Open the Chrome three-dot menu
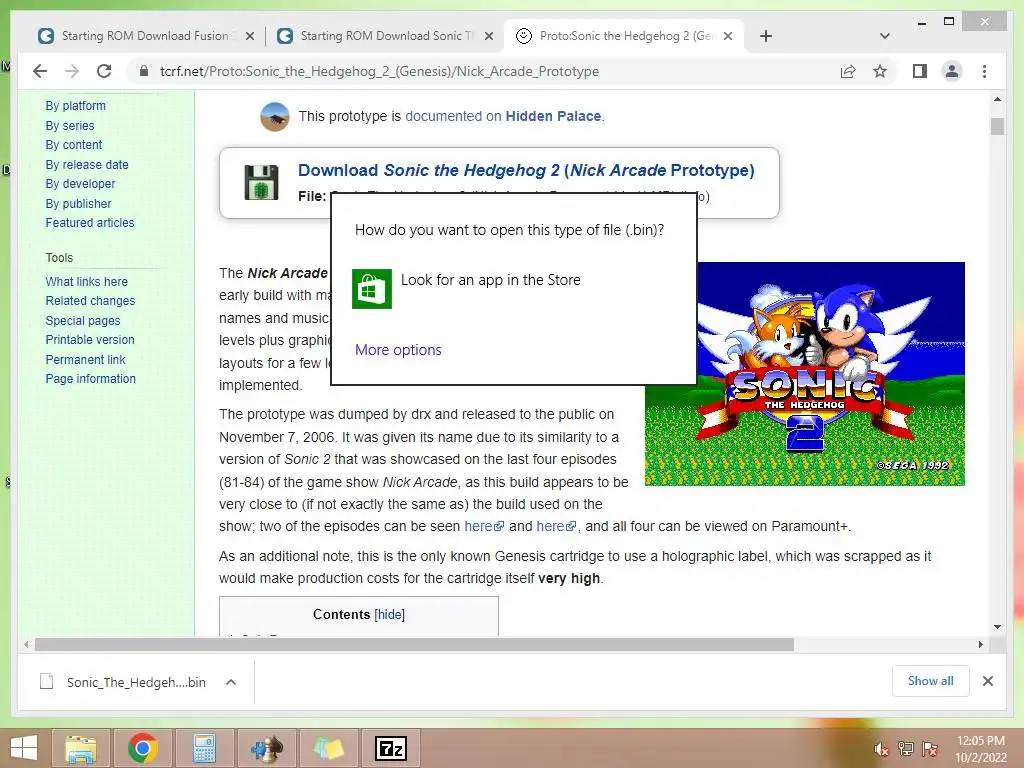1024x768 pixels. coord(984,71)
